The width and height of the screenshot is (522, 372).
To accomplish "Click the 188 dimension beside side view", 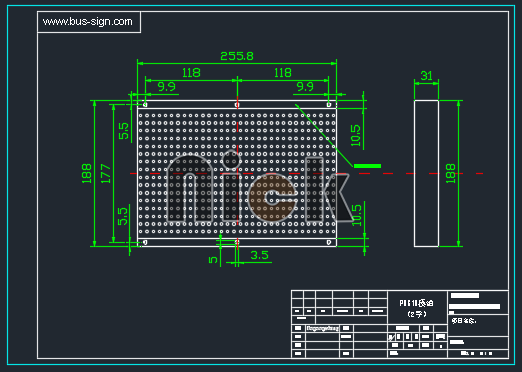I will [450, 173].
